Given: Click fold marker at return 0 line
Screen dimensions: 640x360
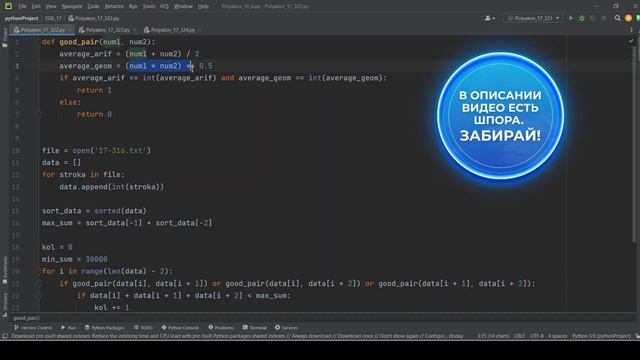Looking at the screenshot, I should (x=39, y=114).
